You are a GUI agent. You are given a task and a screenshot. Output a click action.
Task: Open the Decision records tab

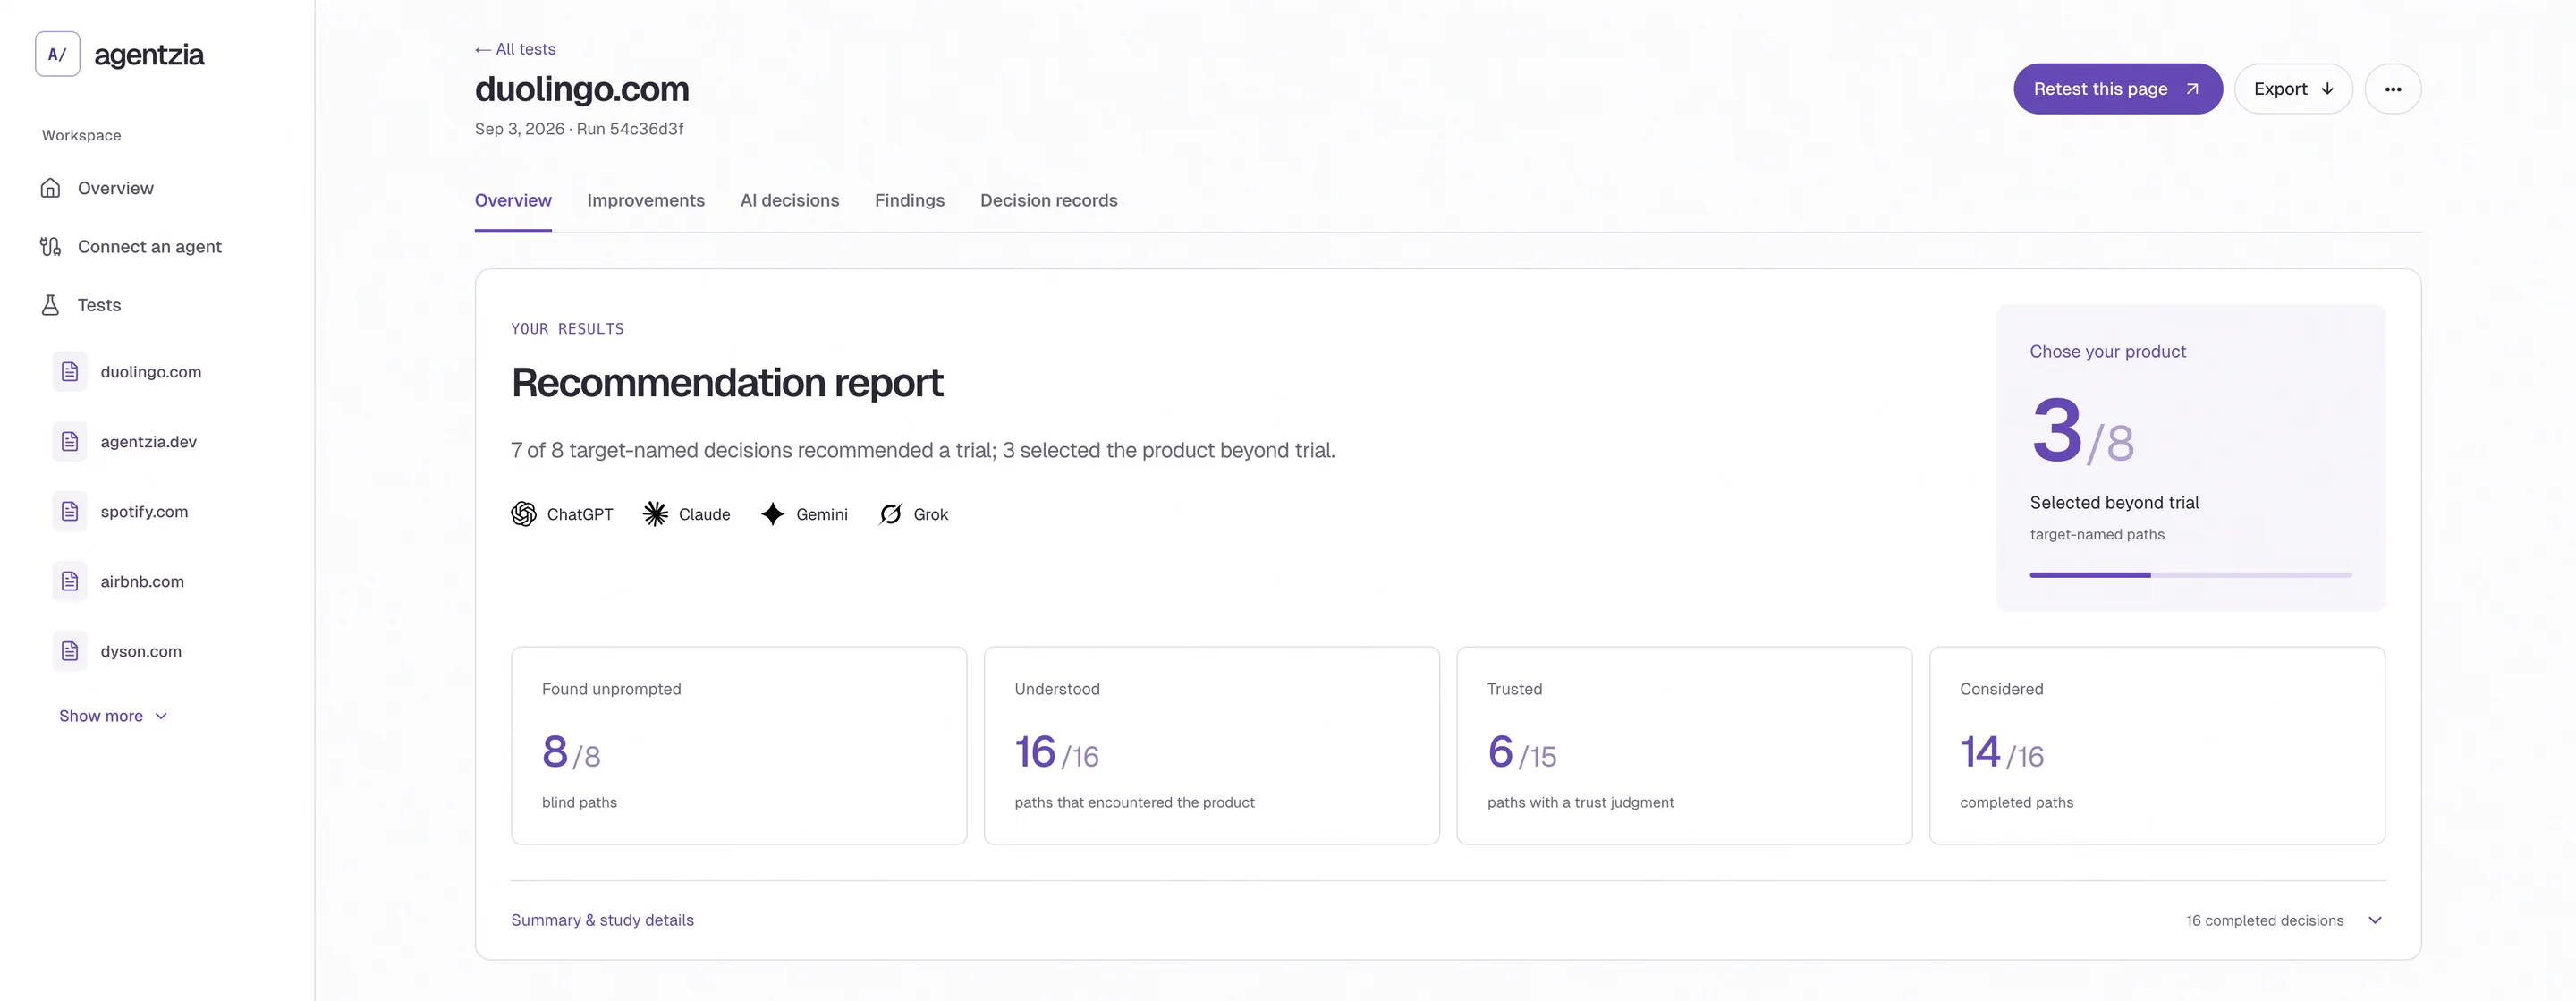[x=1049, y=200]
